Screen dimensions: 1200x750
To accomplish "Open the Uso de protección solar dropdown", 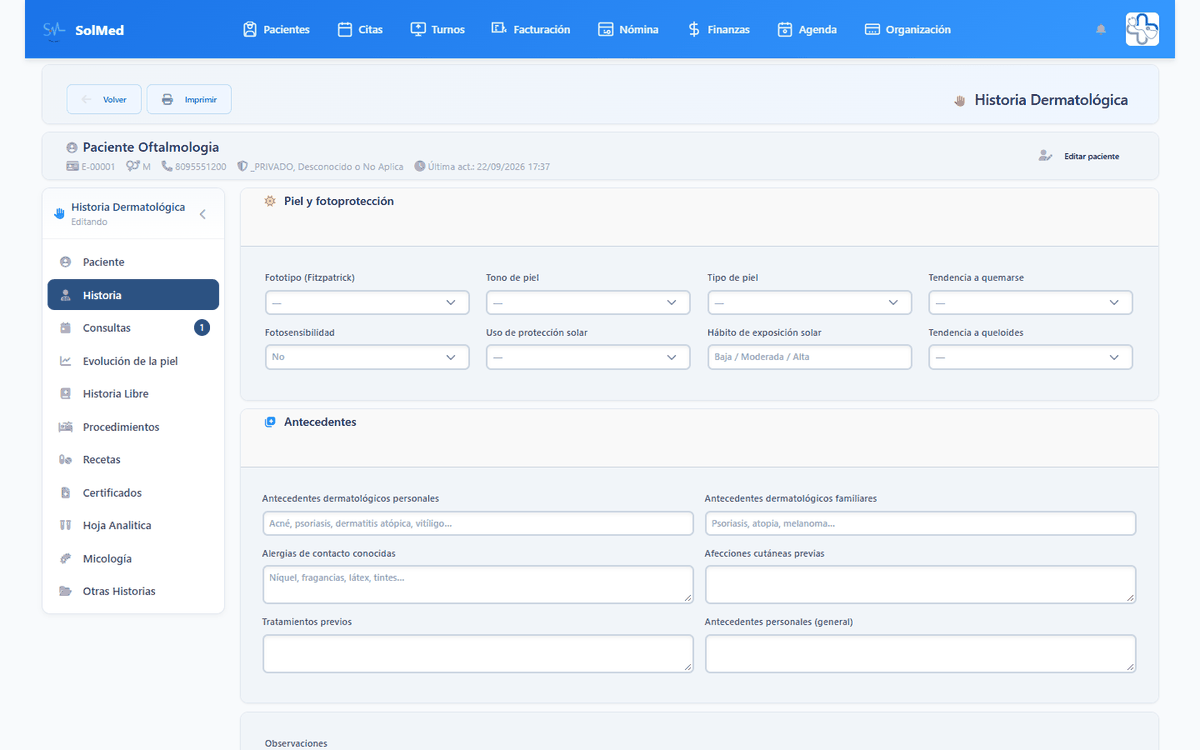I will [x=588, y=357].
